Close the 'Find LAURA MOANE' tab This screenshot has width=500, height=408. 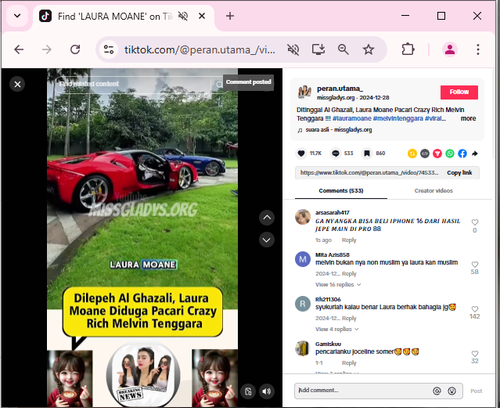pos(202,16)
